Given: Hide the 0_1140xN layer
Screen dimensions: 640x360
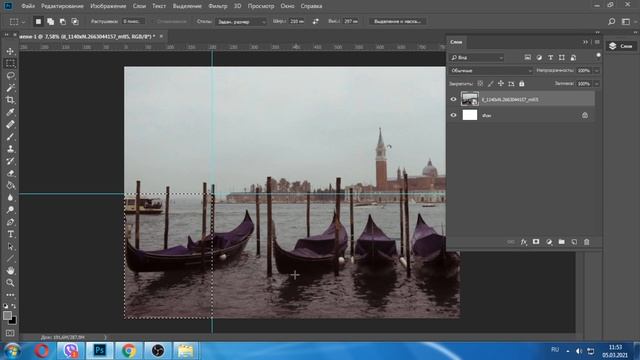Looking at the screenshot, I should [453, 99].
